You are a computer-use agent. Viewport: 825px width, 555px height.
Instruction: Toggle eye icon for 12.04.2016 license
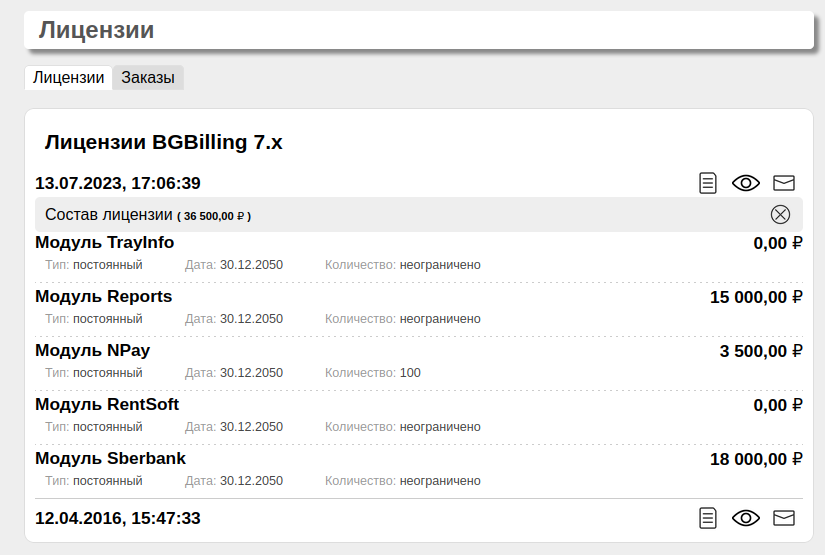click(x=746, y=518)
